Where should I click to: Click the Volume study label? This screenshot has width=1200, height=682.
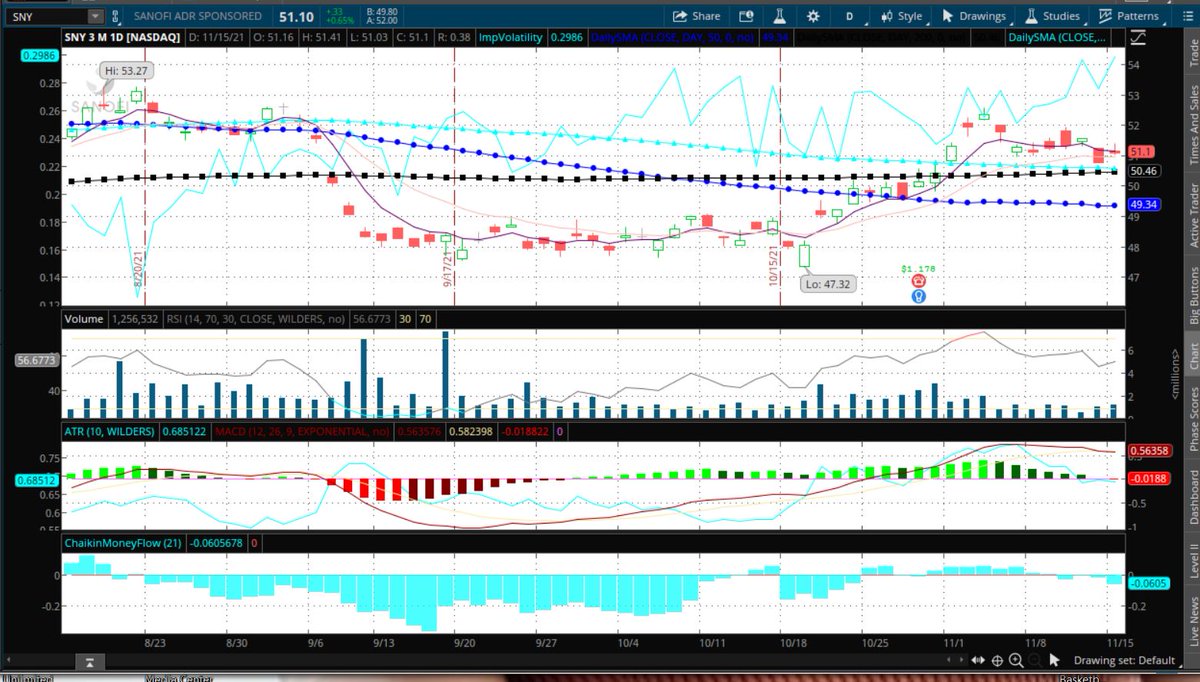pyautogui.click(x=85, y=320)
